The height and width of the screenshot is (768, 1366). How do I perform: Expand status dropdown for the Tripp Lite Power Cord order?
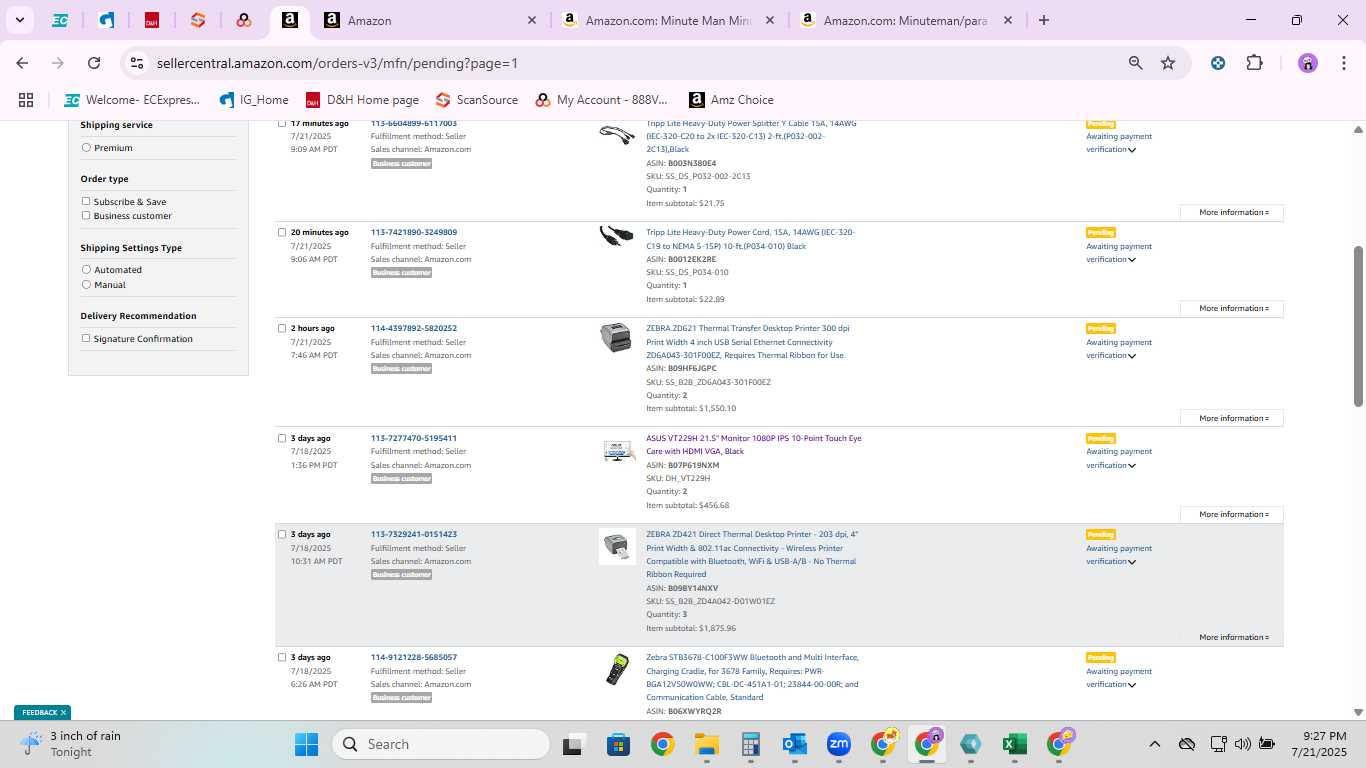pyautogui.click(x=1132, y=260)
